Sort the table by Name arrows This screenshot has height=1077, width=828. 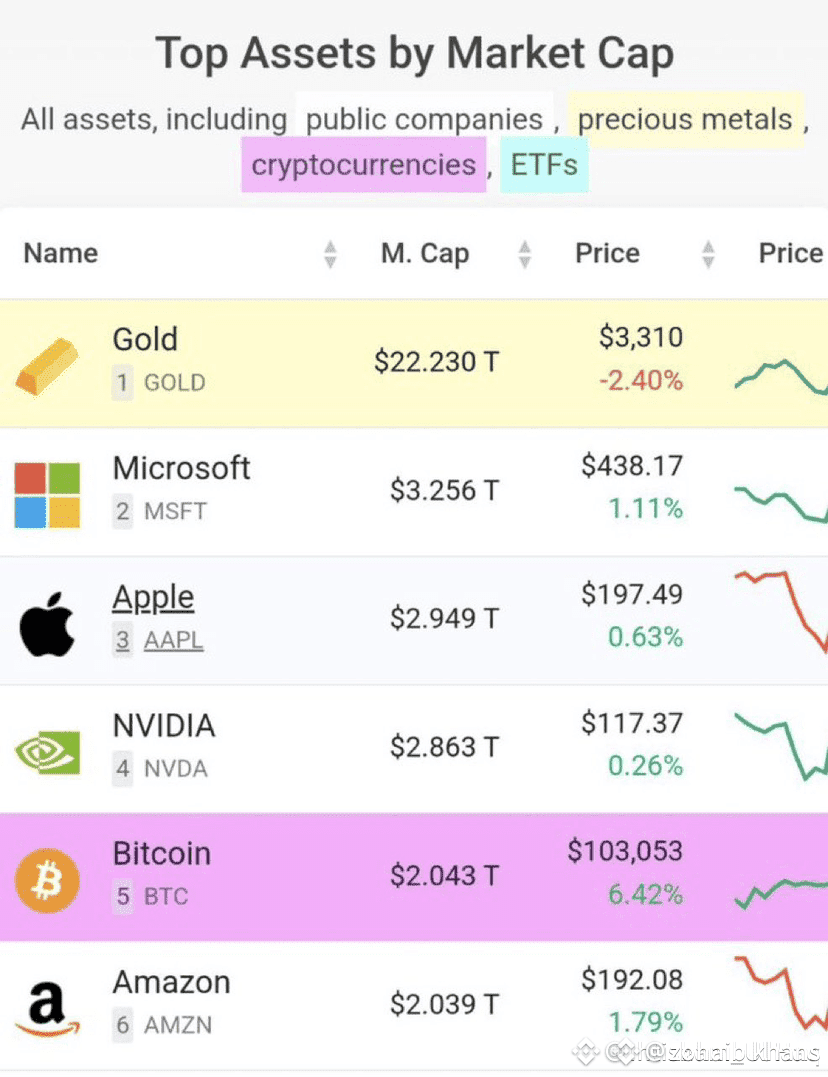(331, 254)
